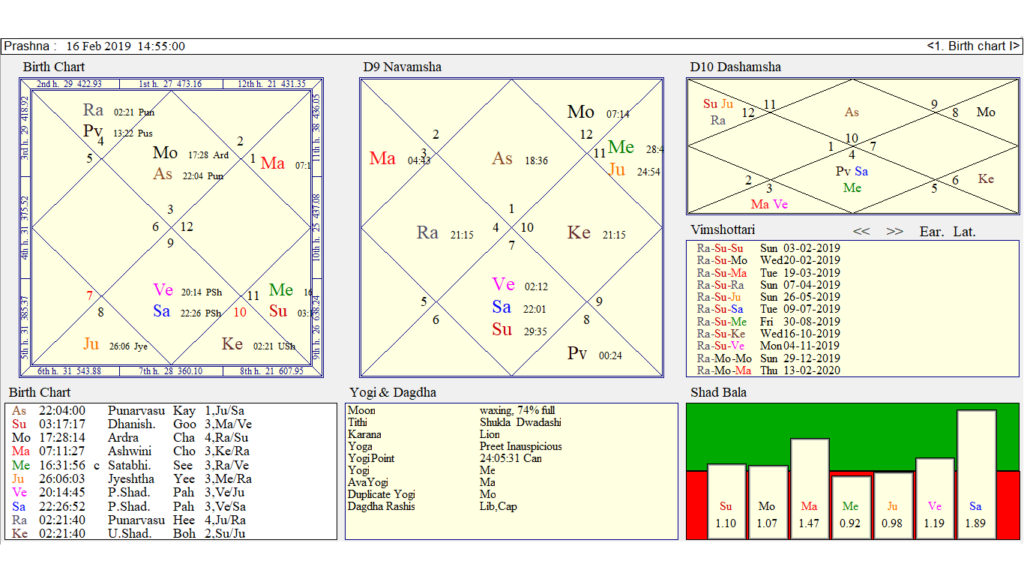Click the Me Satabhi. row in table

131,466
